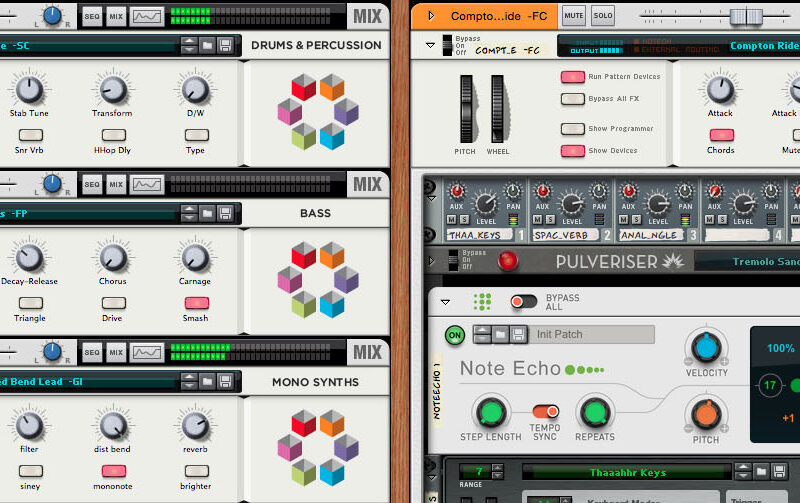This screenshot has height=503, width=800.
Task: Open large MIX tab of Mono Synths channel
Action: (x=367, y=352)
